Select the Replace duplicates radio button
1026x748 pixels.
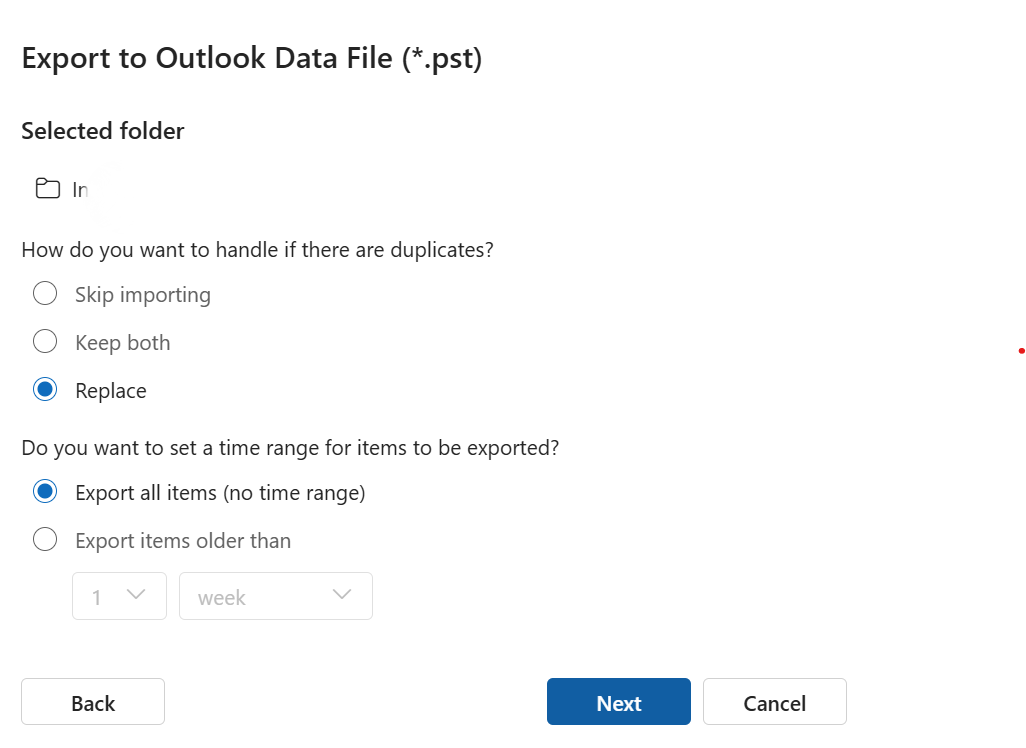45,390
